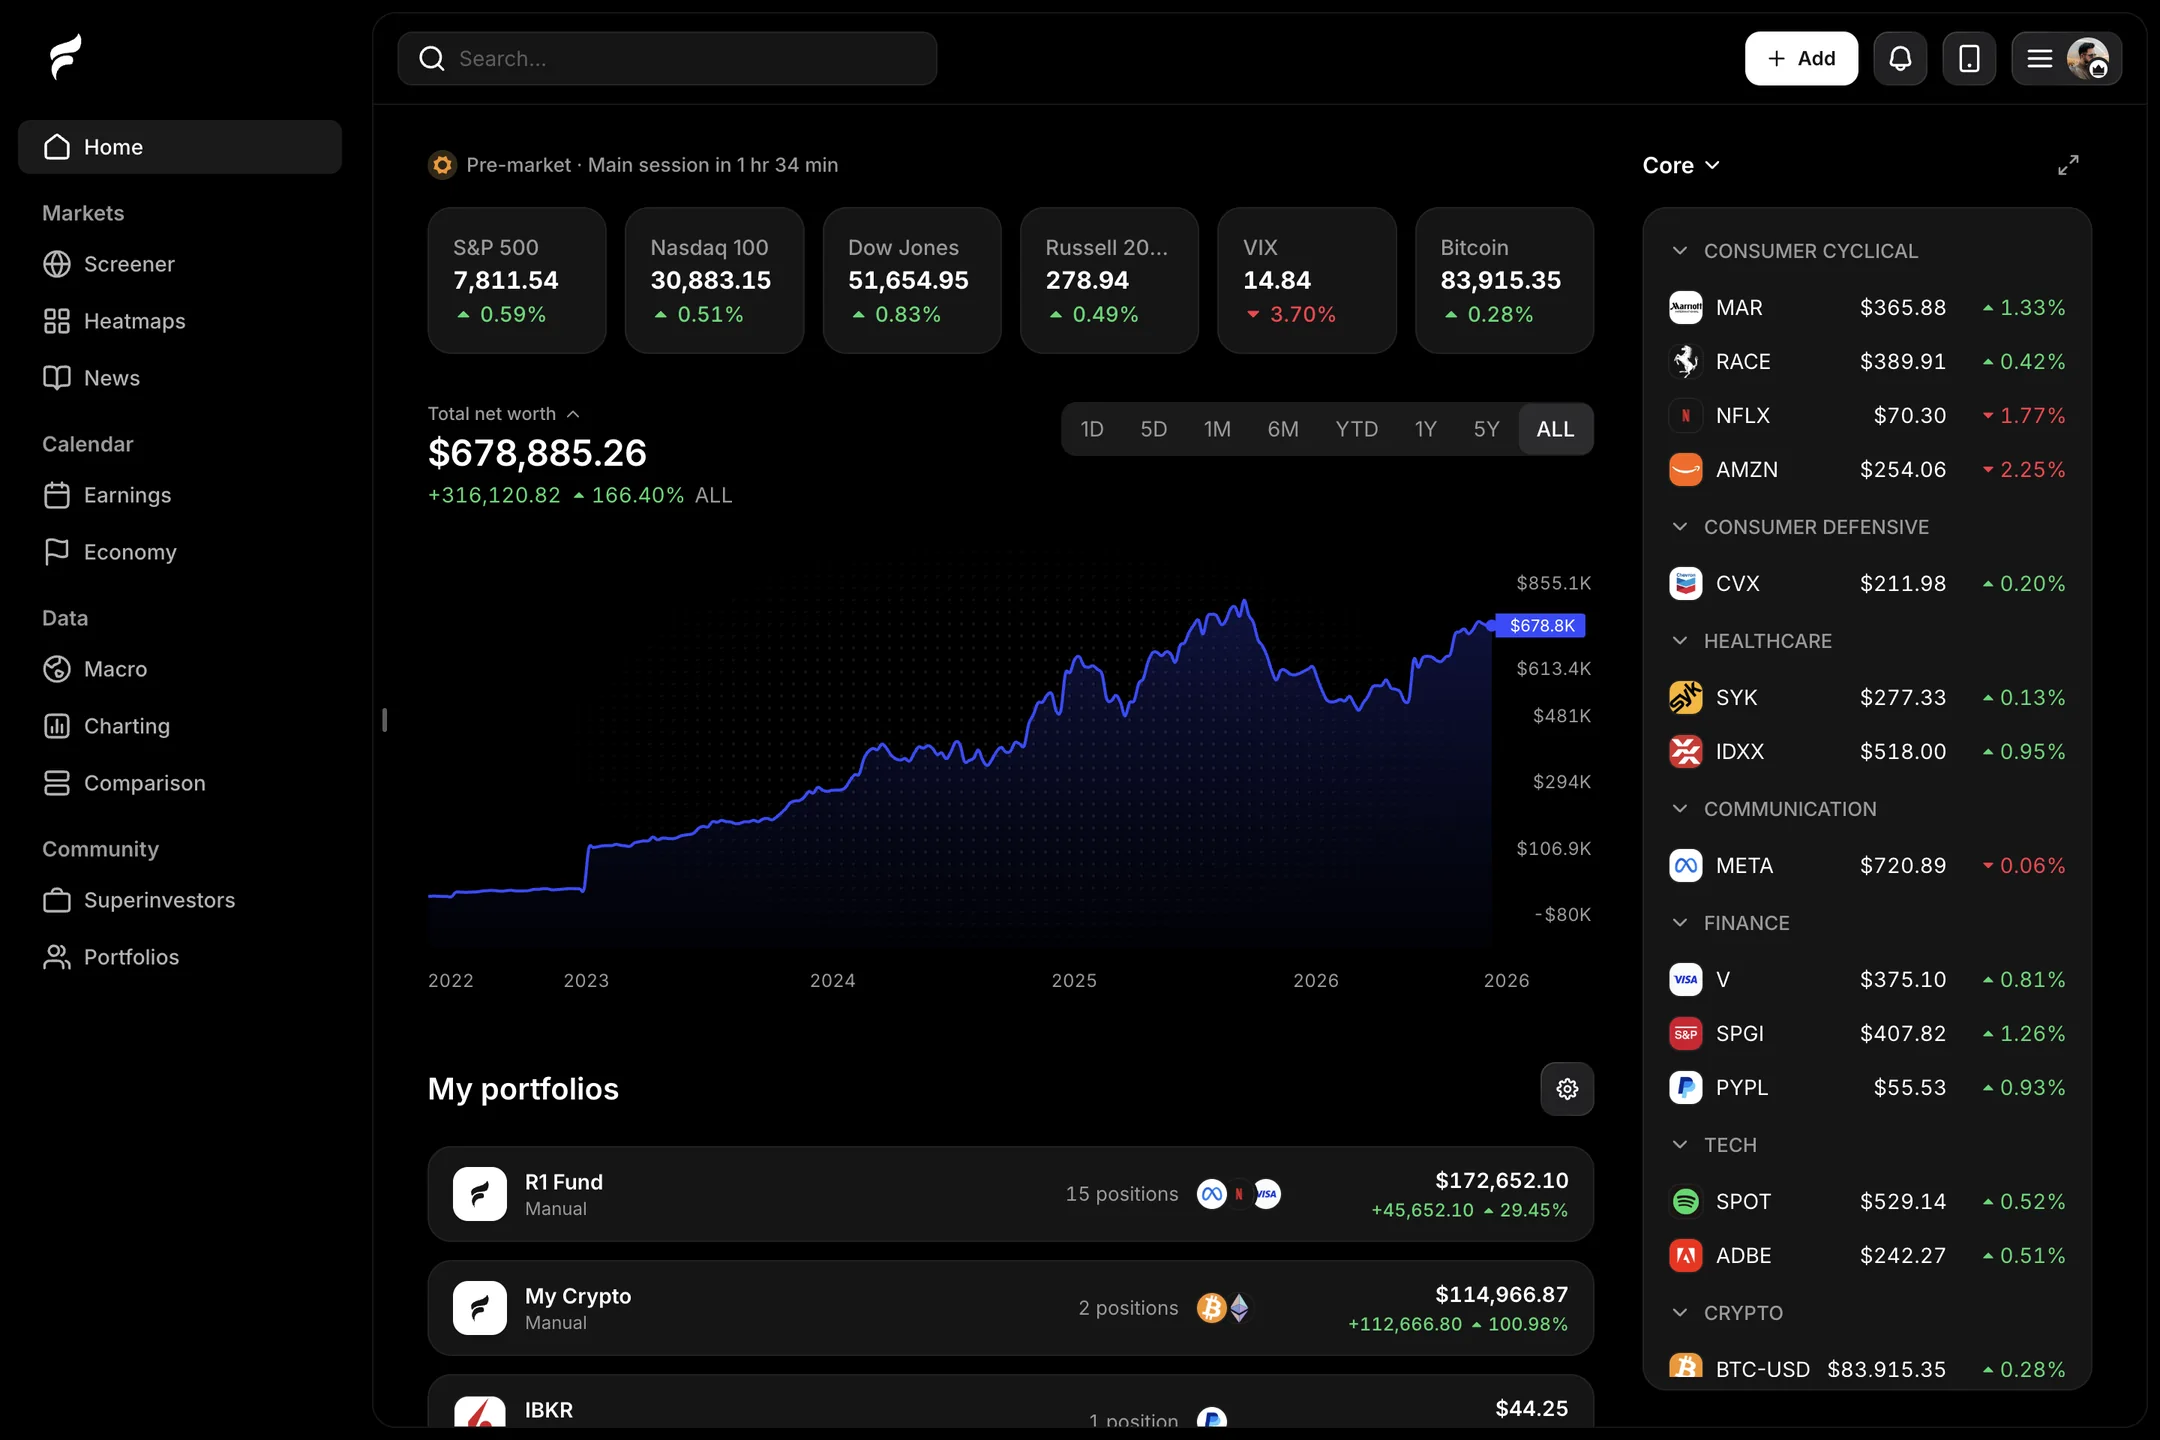Open the Core watchlist dropdown

pyautogui.click(x=1681, y=165)
